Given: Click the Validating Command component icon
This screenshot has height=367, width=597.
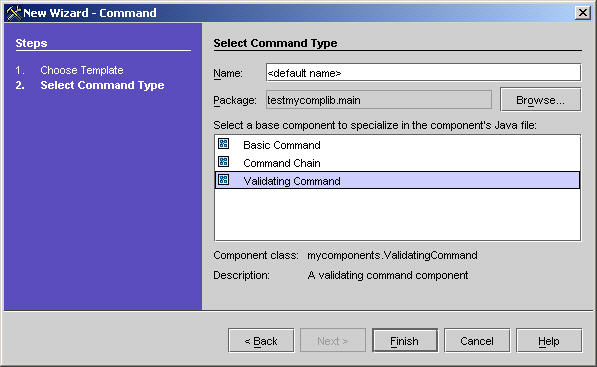Looking at the screenshot, I should (223, 180).
